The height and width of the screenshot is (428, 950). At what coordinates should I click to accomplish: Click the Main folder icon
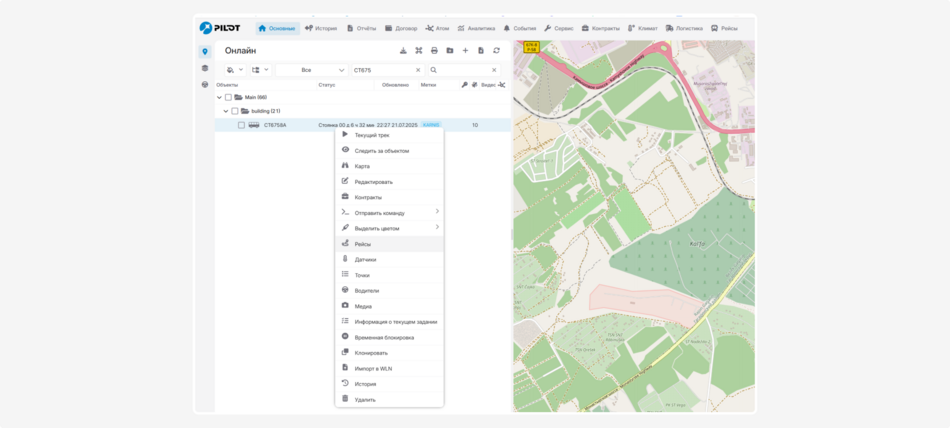[239, 97]
